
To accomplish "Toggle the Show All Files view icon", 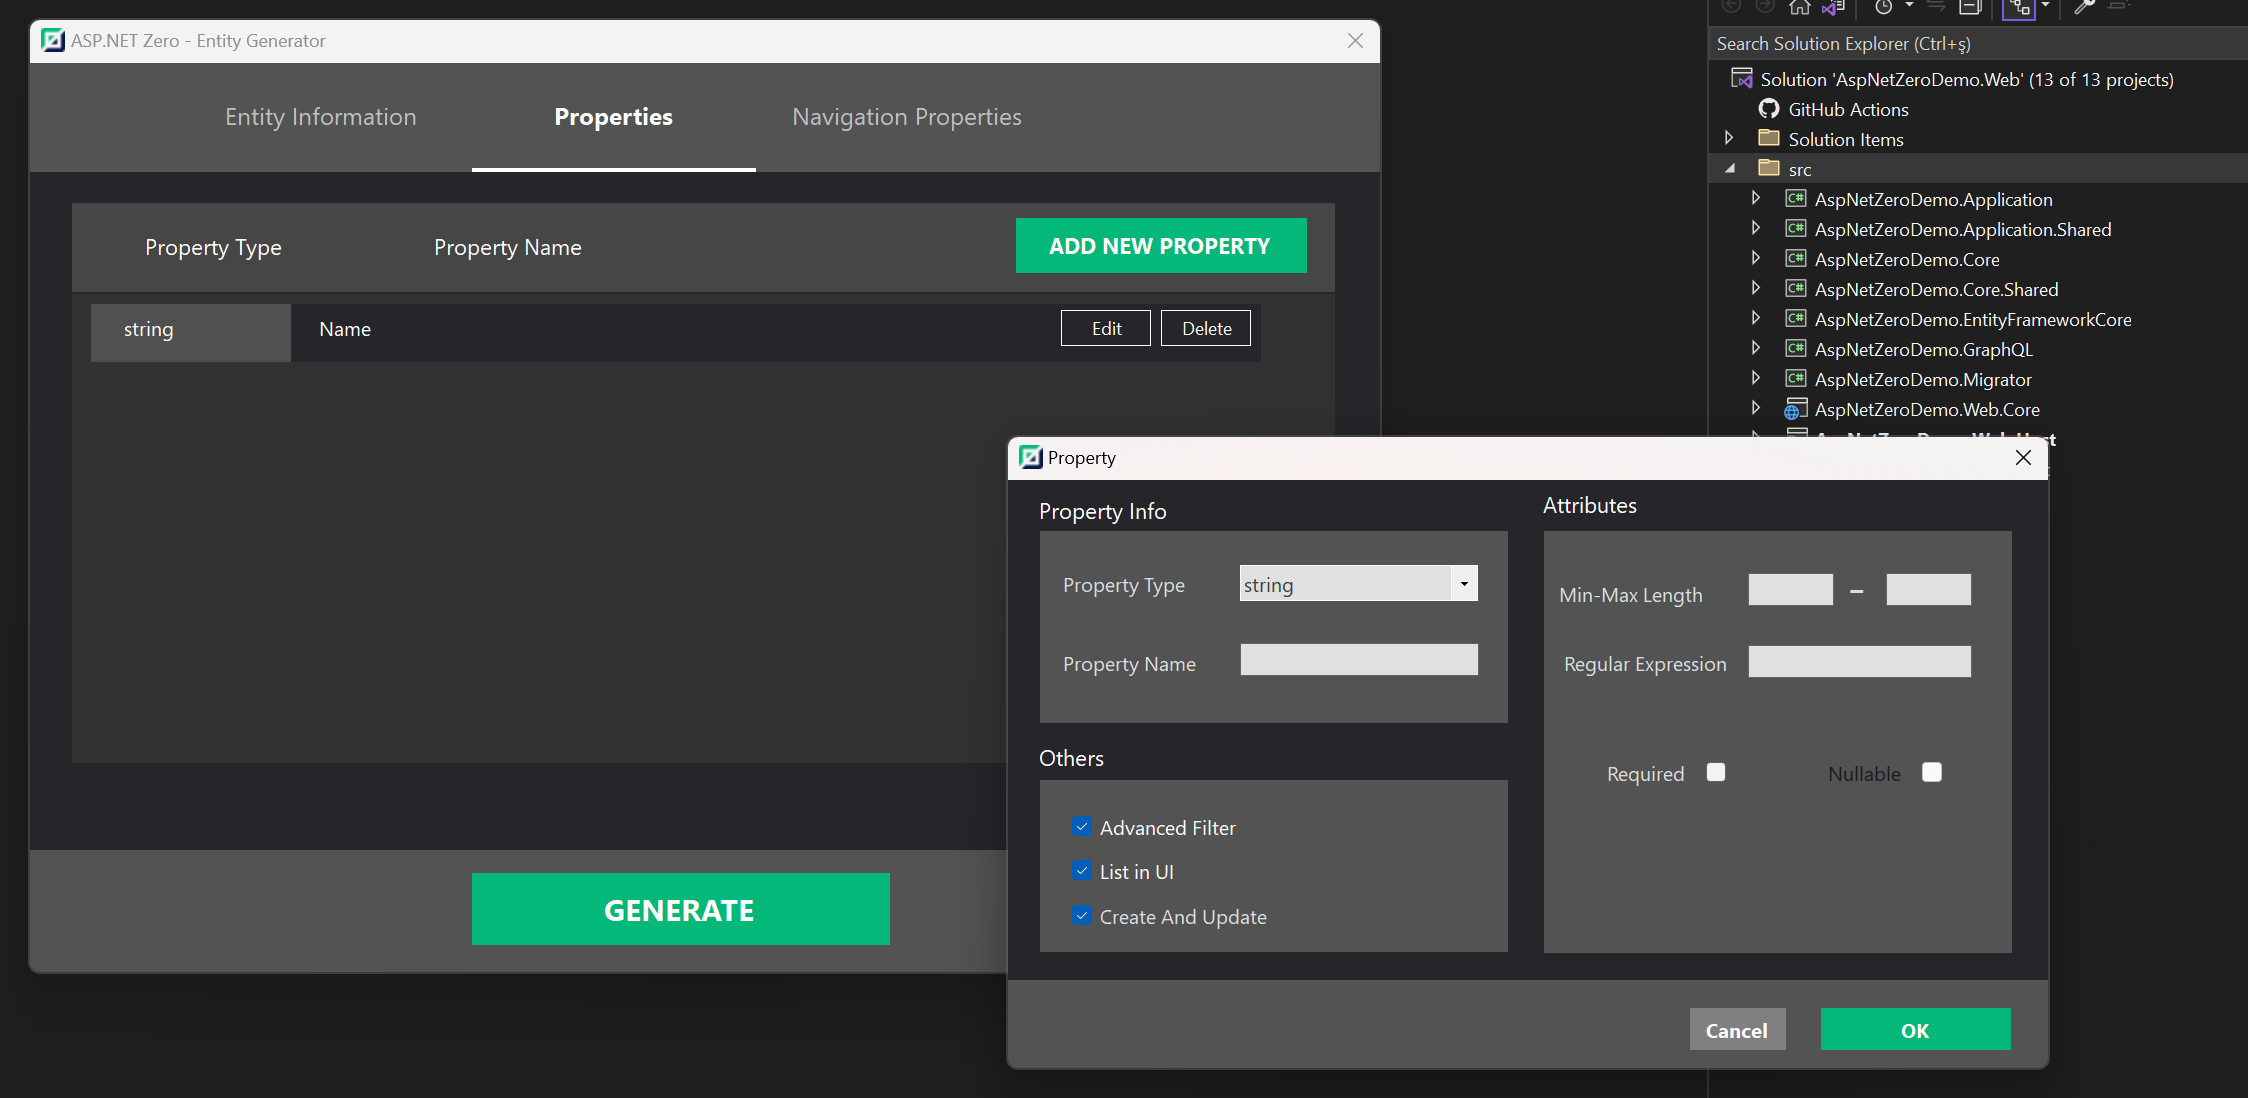I will click(2019, 8).
